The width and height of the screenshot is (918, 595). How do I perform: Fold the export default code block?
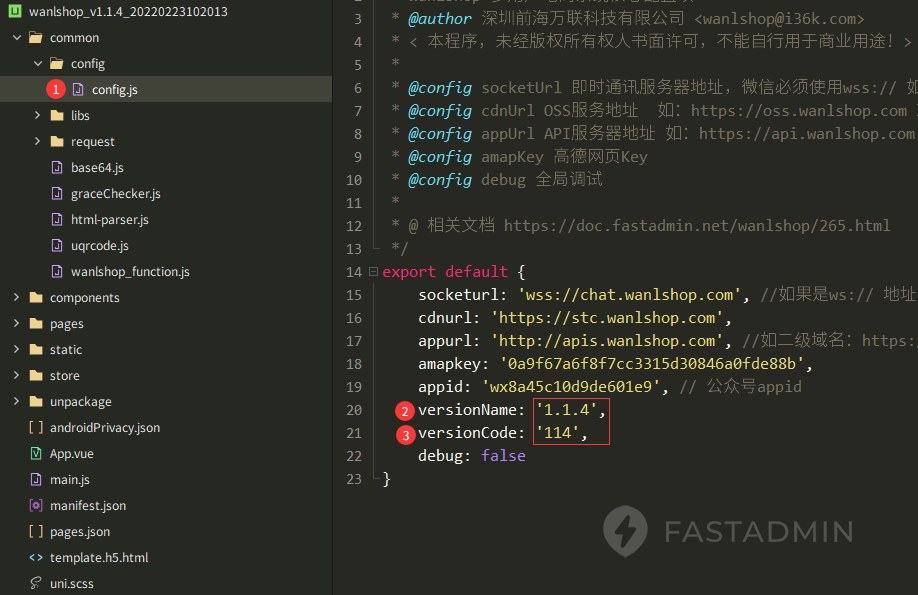tap(373, 272)
